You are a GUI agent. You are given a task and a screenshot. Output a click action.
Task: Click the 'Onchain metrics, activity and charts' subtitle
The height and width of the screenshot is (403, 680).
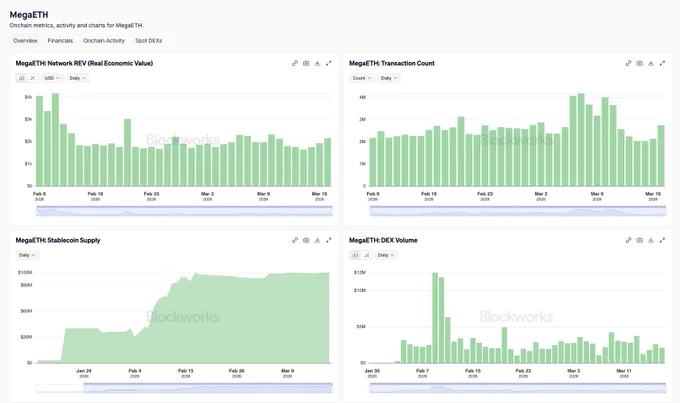tap(77, 26)
